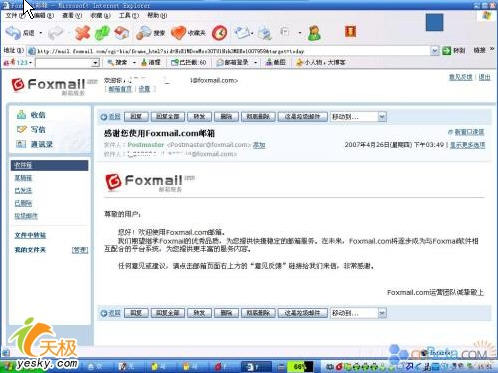Click the top 彻底删除 button
Screen dimensions: 498x373
pos(258,117)
